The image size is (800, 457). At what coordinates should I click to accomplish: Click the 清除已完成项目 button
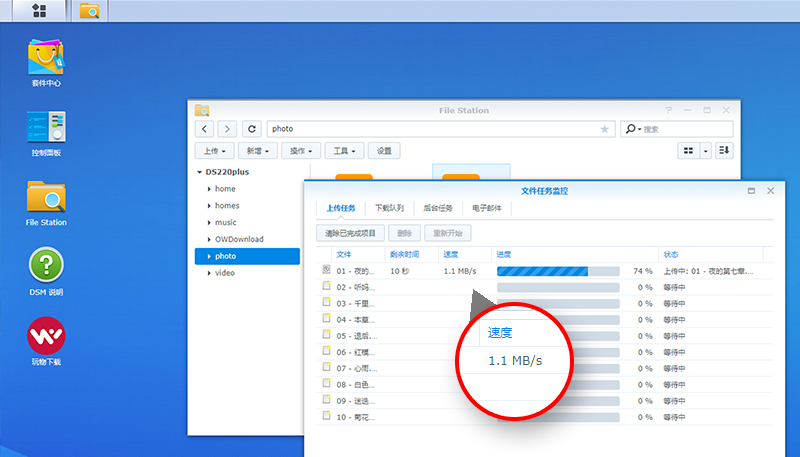(x=351, y=233)
